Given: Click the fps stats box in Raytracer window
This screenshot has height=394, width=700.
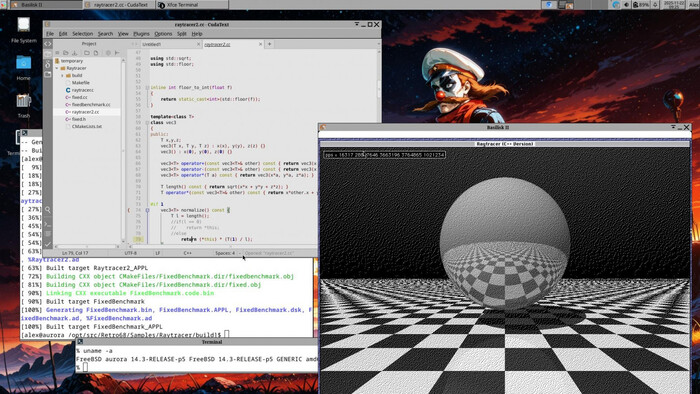Looking at the screenshot, I should click(384, 155).
